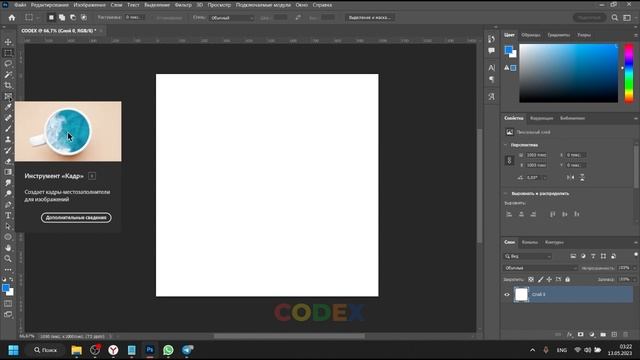Click foreground color swatch in Color panel
The width and height of the screenshot is (640, 360).
pos(508,50)
